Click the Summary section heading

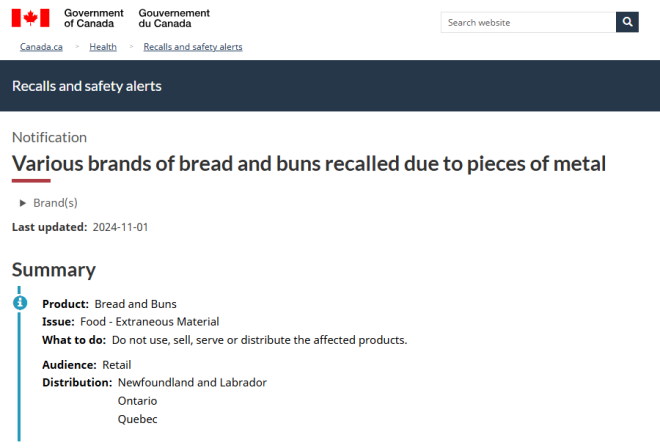click(54, 269)
